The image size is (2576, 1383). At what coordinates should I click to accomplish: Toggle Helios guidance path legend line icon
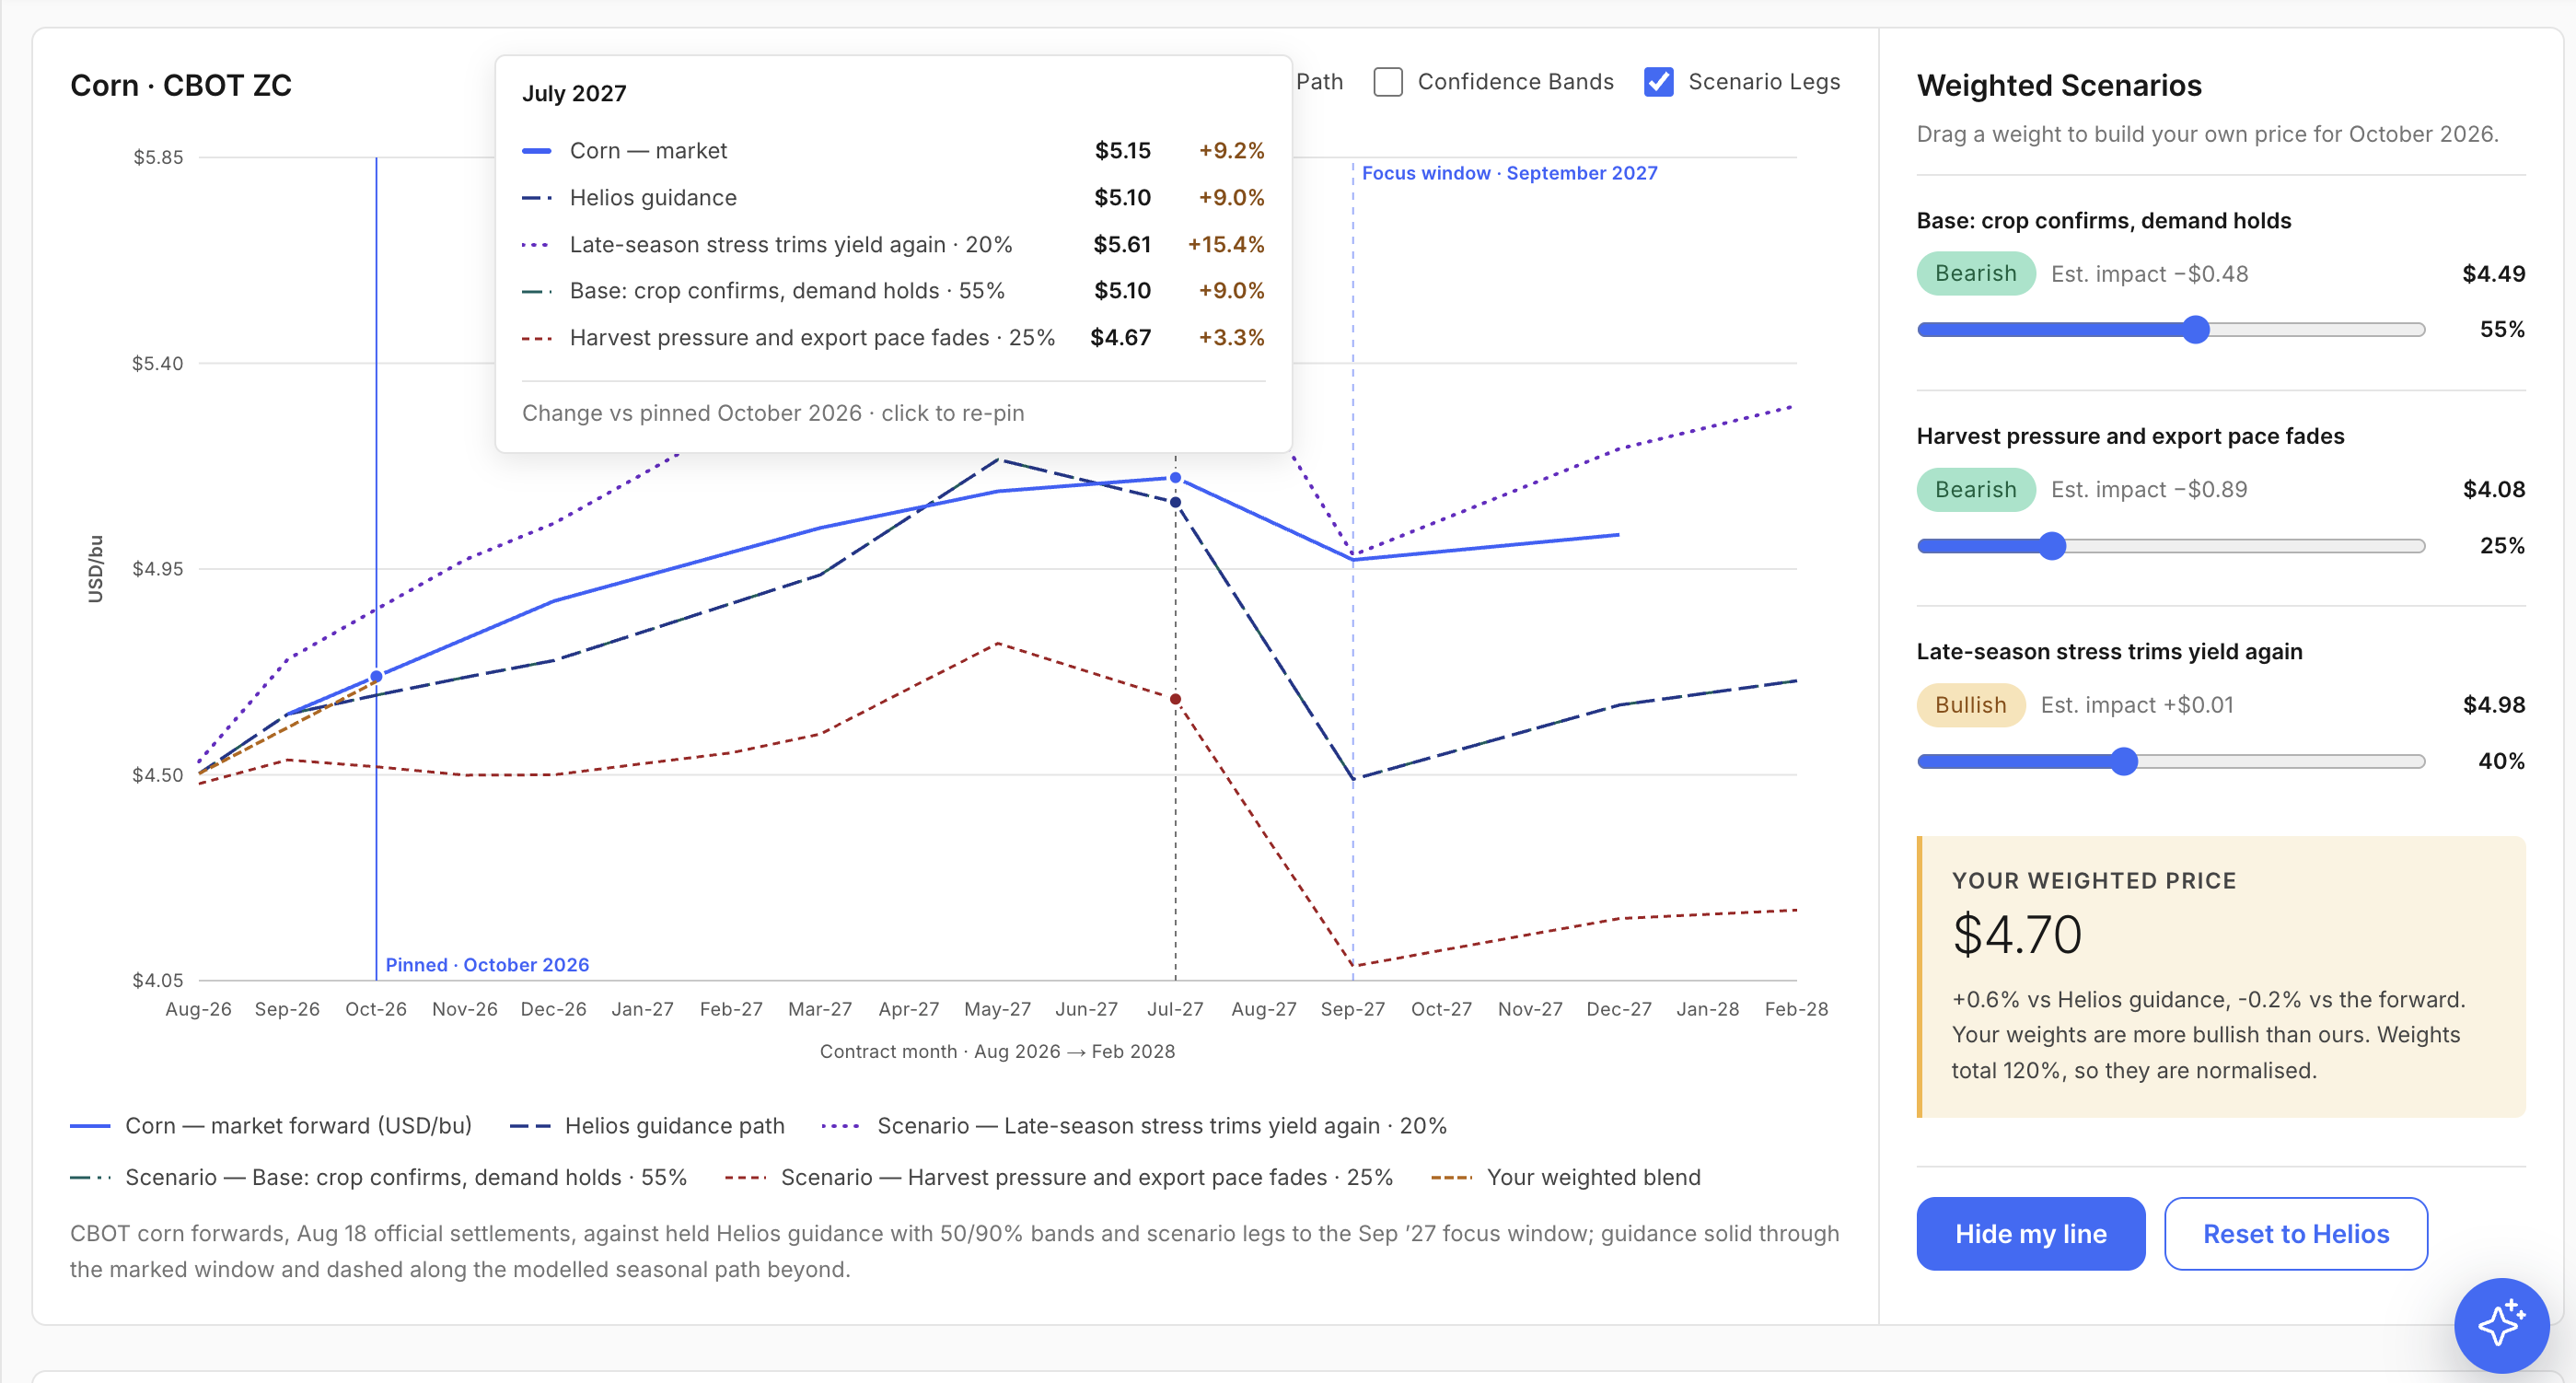pos(530,1126)
